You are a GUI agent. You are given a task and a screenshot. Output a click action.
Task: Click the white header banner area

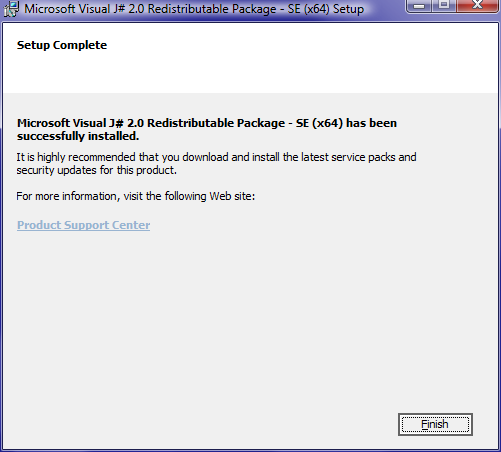[250, 58]
